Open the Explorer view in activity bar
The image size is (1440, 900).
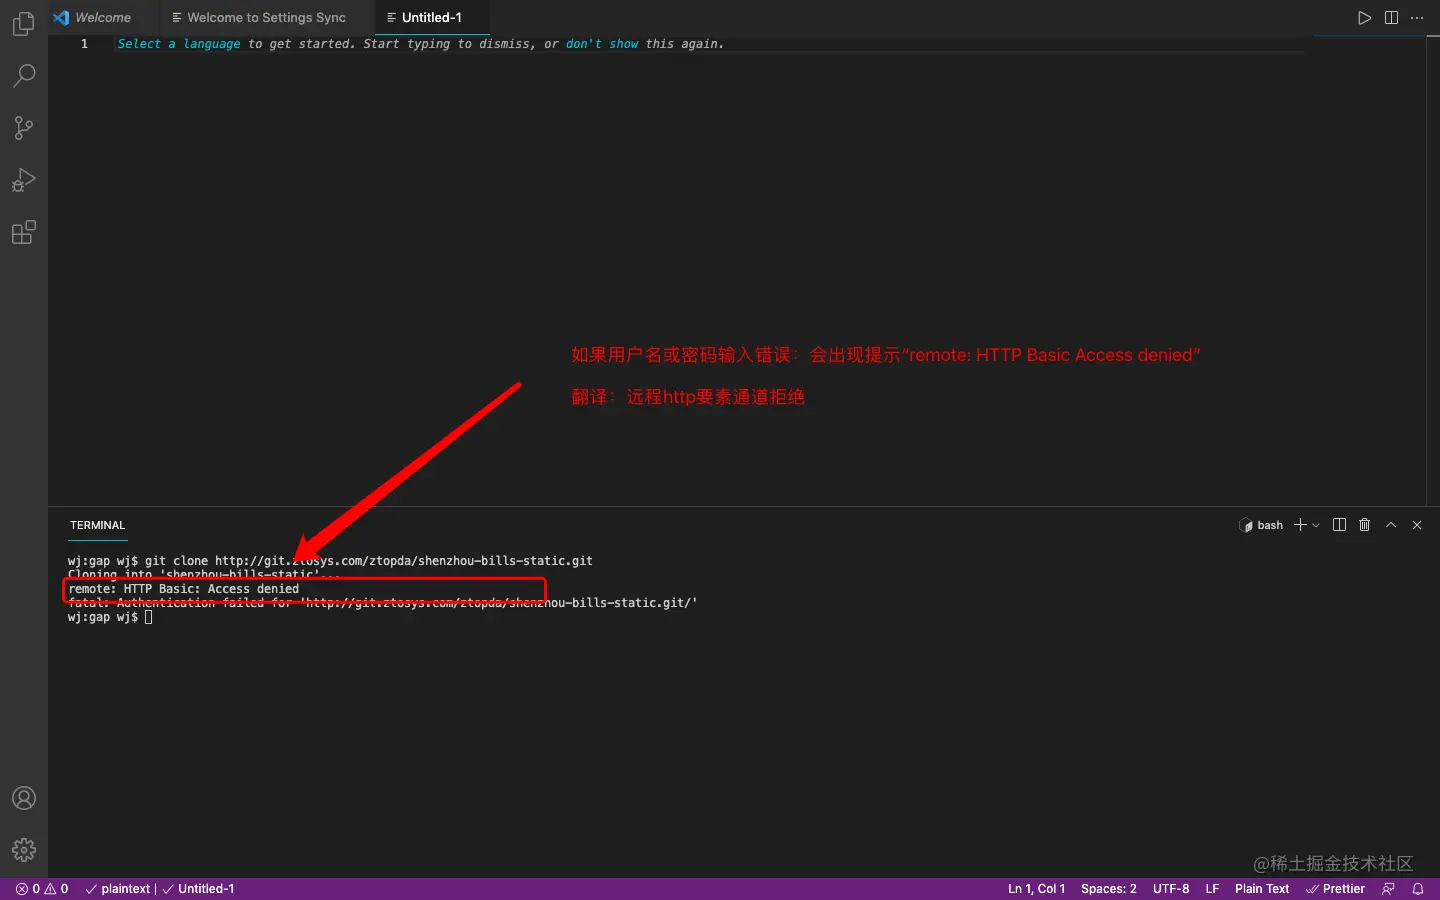pyautogui.click(x=24, y=23)
